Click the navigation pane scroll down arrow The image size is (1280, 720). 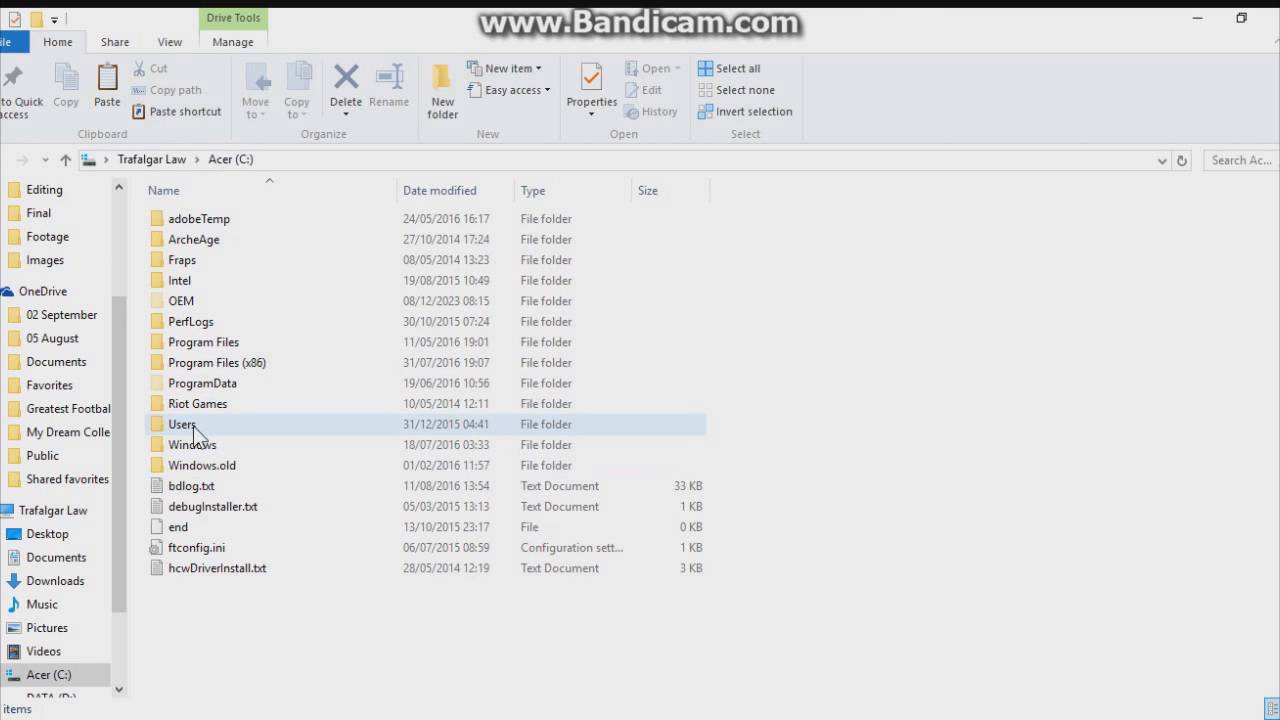point(119,689)
